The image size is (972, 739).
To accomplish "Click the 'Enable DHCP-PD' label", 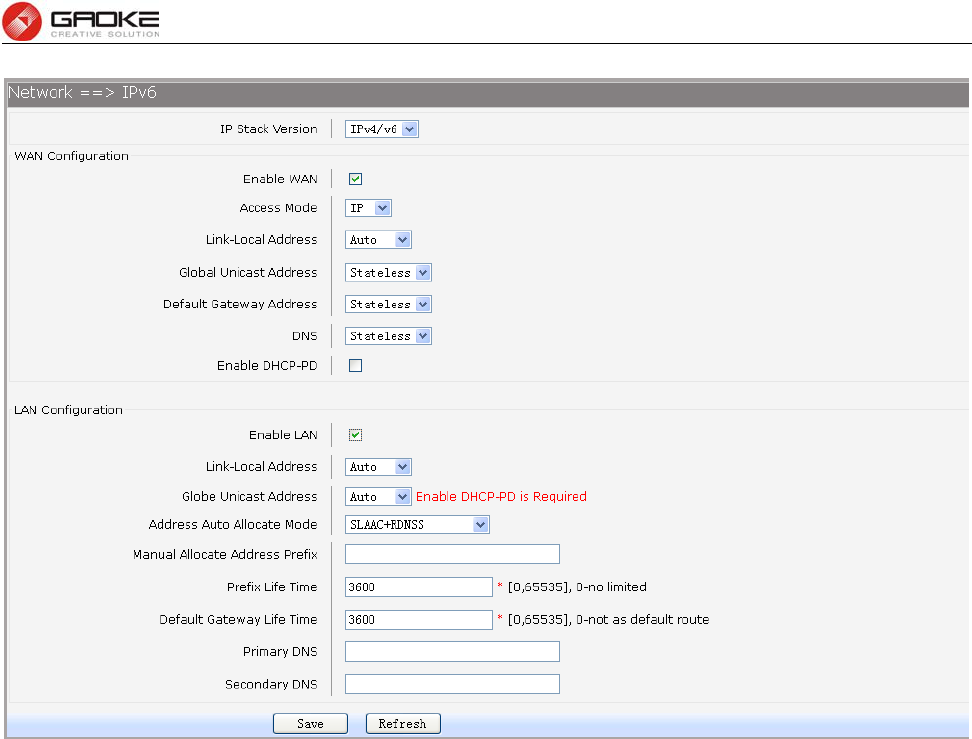I will click(x=267, y=366).
